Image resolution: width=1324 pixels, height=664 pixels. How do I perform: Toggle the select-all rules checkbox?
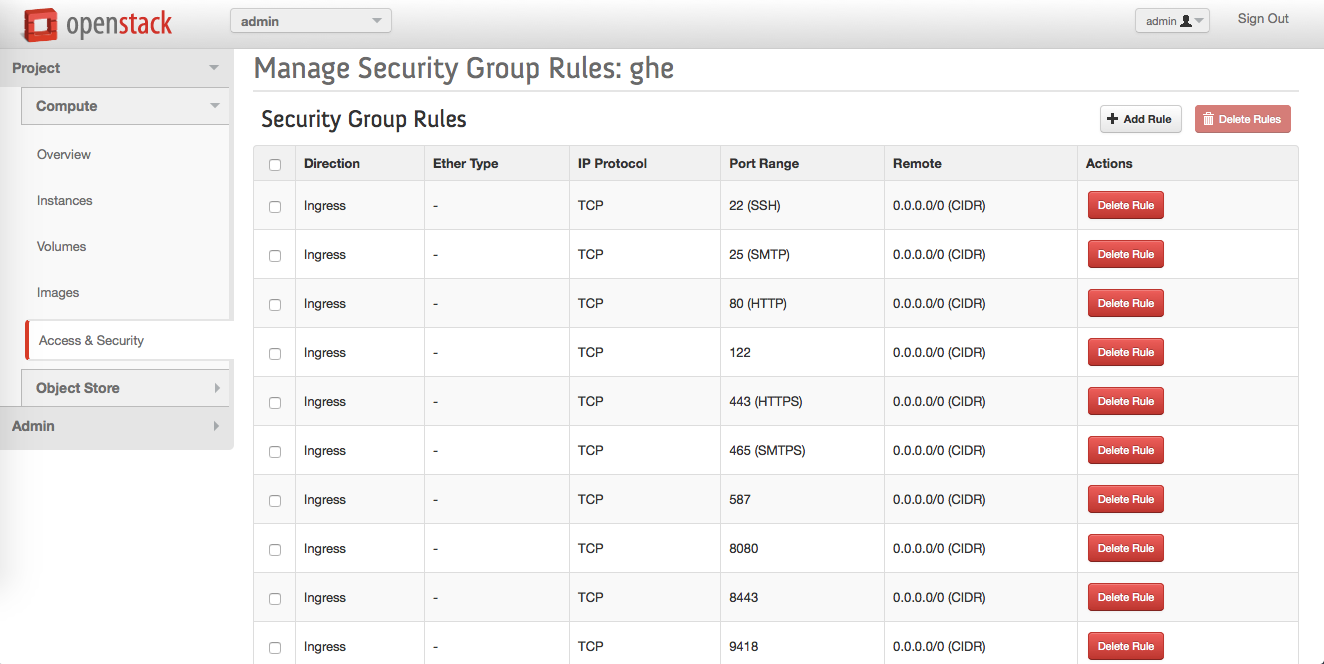[x=275, y=165]
